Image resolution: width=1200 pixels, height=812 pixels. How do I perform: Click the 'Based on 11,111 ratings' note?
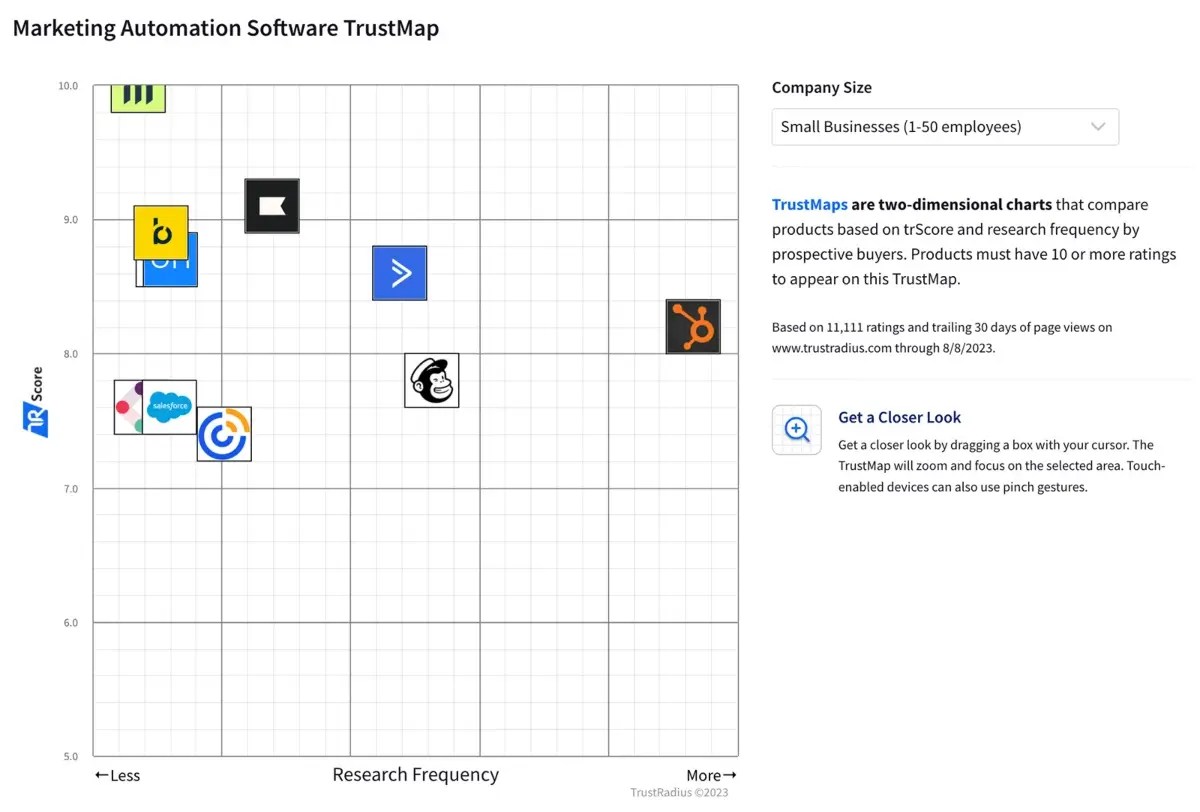tap(942, 338)
